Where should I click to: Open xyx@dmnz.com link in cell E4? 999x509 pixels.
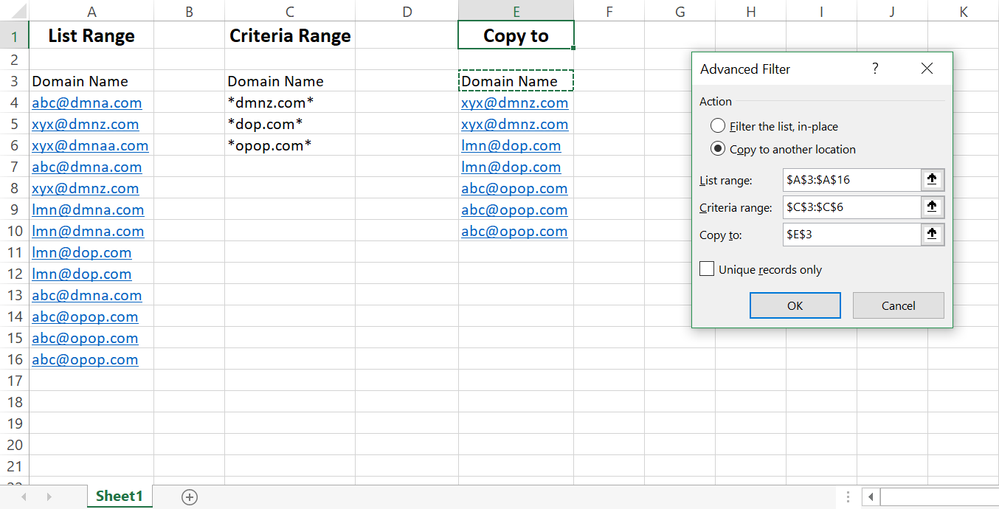click(515, 103)
